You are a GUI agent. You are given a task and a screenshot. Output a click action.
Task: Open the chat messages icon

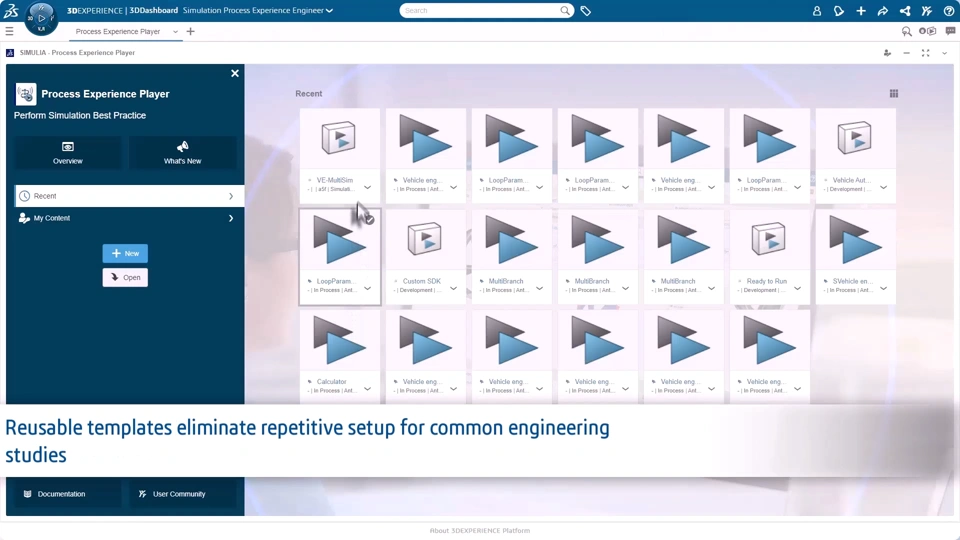(950, 31)
